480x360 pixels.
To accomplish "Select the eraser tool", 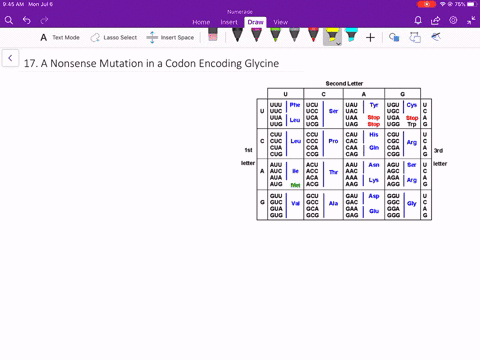I will pos(213,35).
